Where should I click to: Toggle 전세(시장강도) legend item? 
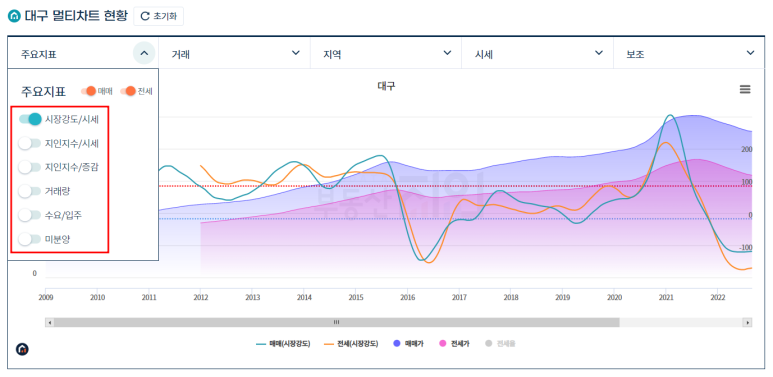click(x=351, y=344)
